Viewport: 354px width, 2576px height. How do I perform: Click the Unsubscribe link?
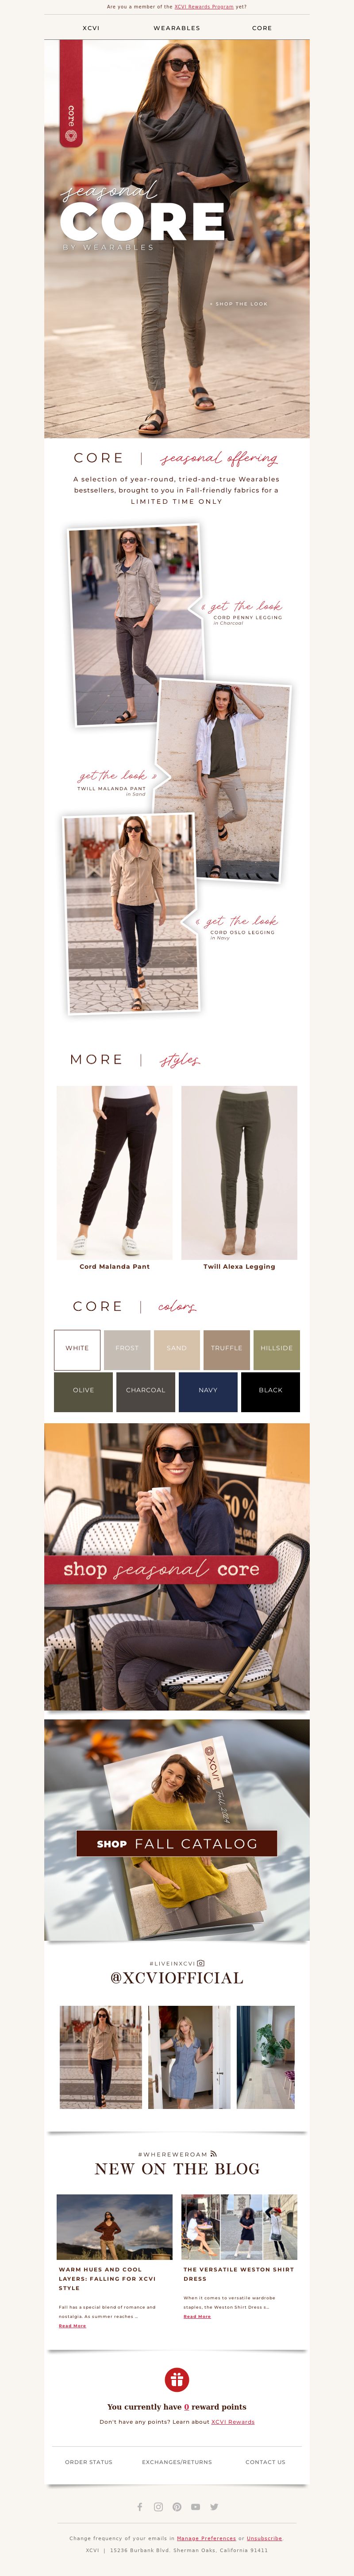click(x=264, y=2538)
